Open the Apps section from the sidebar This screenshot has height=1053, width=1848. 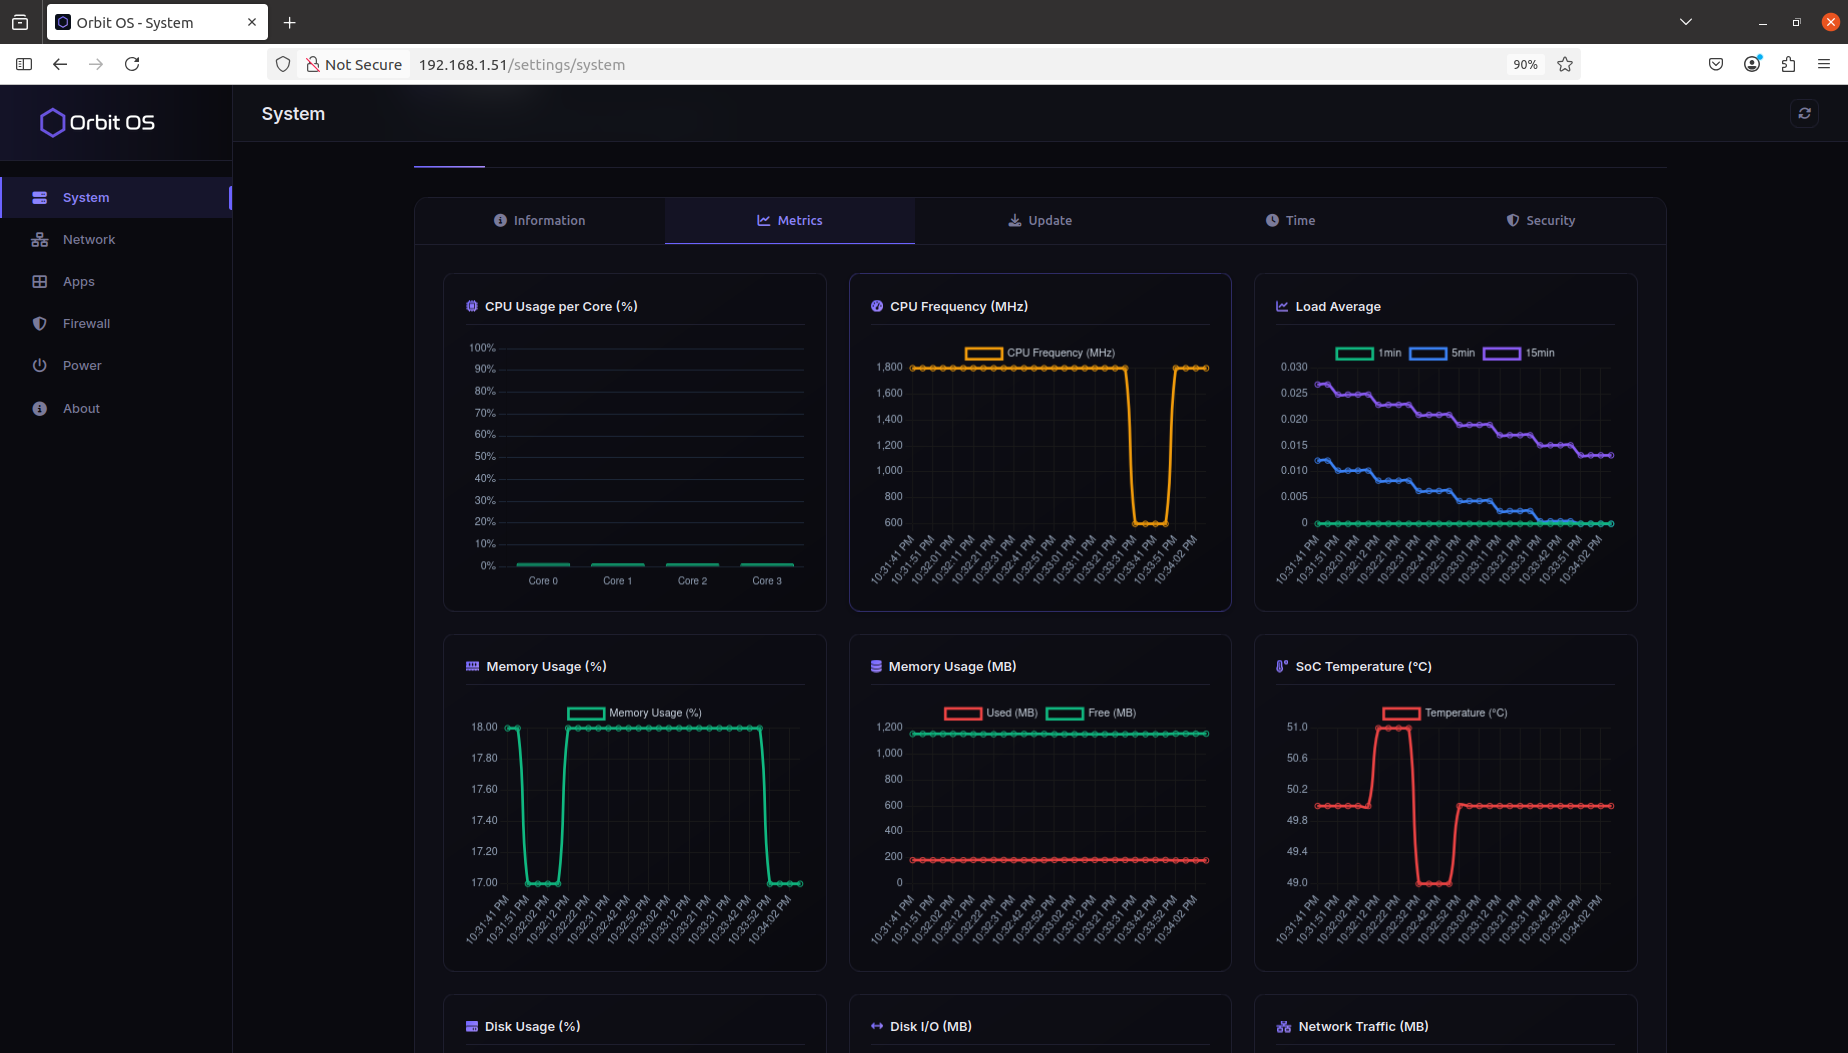tap(78, 281)
